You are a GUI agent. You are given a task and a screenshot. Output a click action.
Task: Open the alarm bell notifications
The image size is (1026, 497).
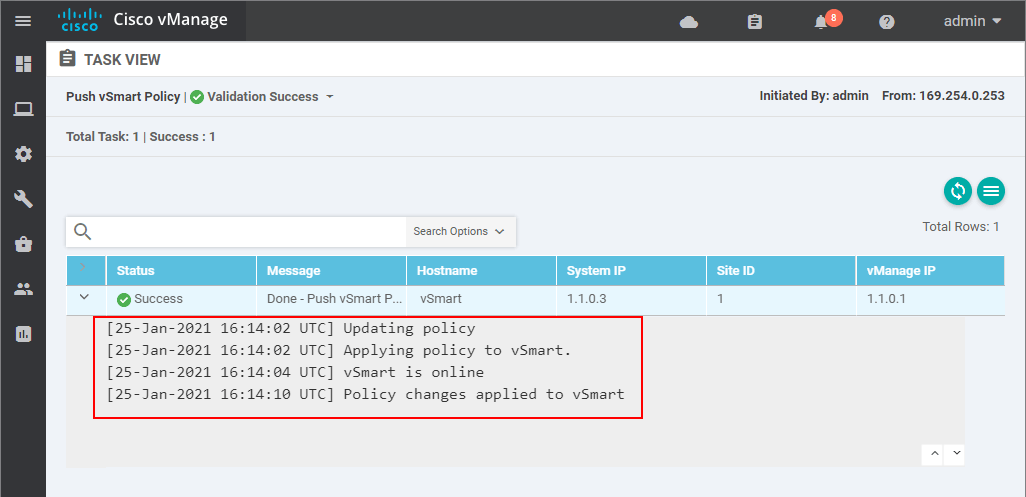[x=821, y=22]
